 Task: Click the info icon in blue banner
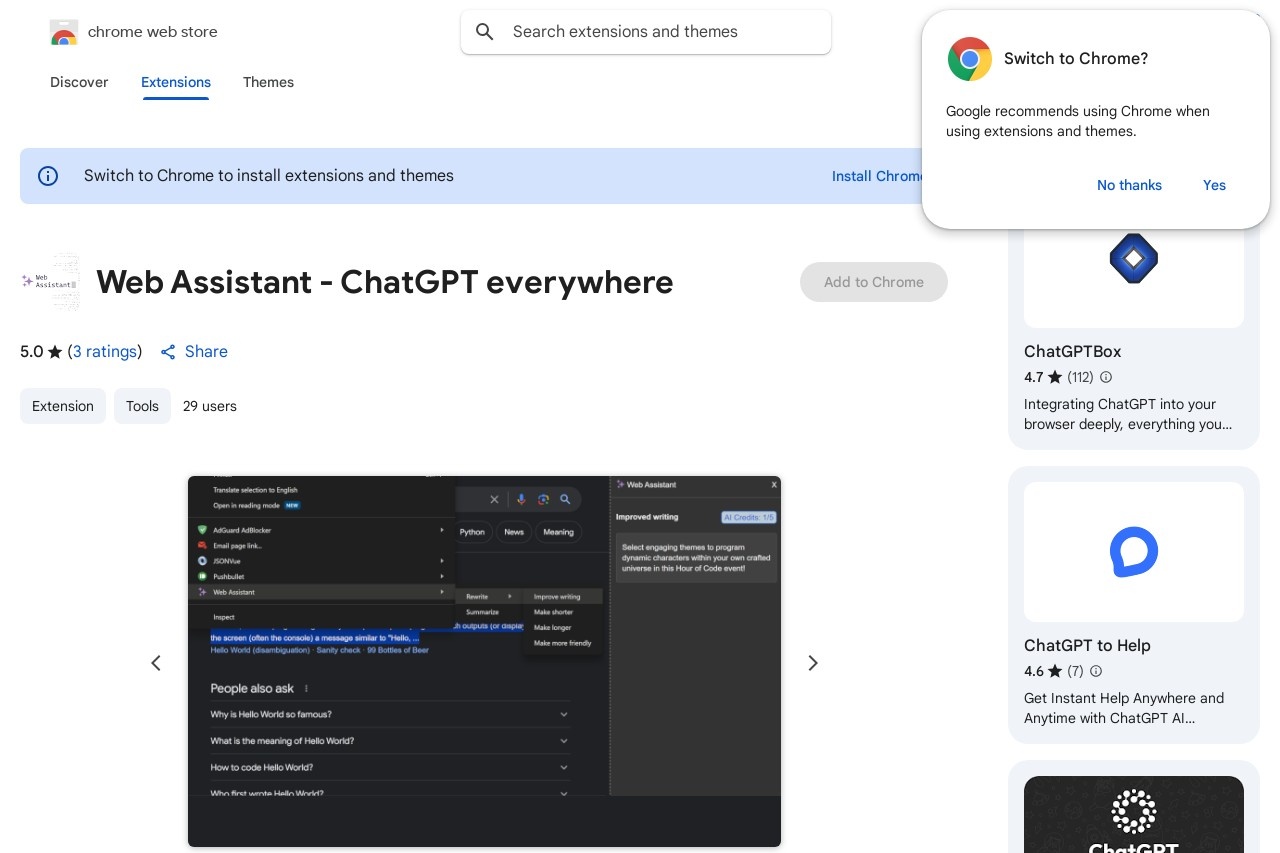point(48,176)
